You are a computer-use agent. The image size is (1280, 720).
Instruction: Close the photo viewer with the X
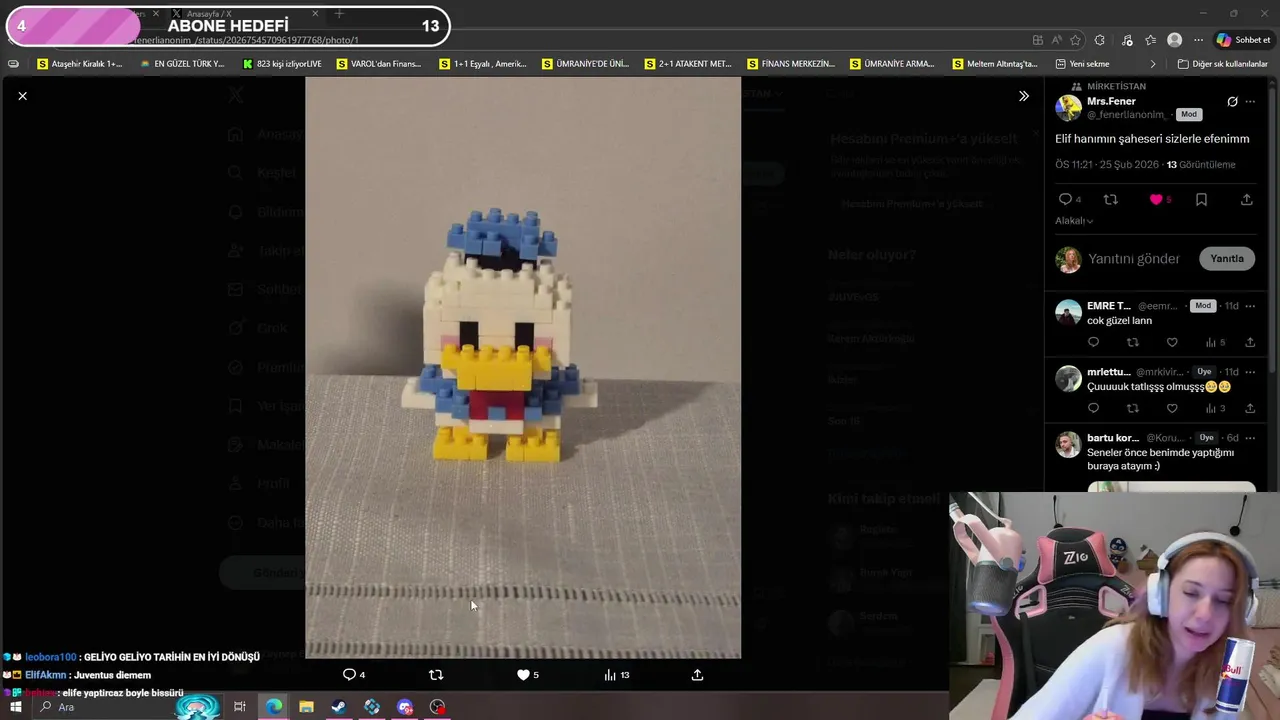[22, 96]
